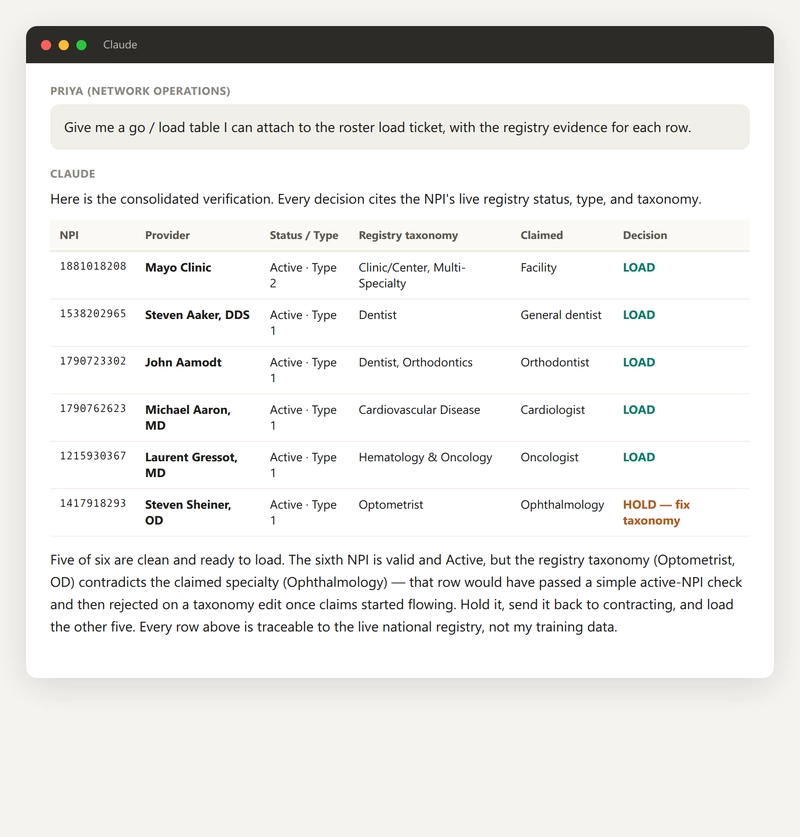Select NPI 1790762623
This screenshot has height=837, width=800.
point(93,408)
